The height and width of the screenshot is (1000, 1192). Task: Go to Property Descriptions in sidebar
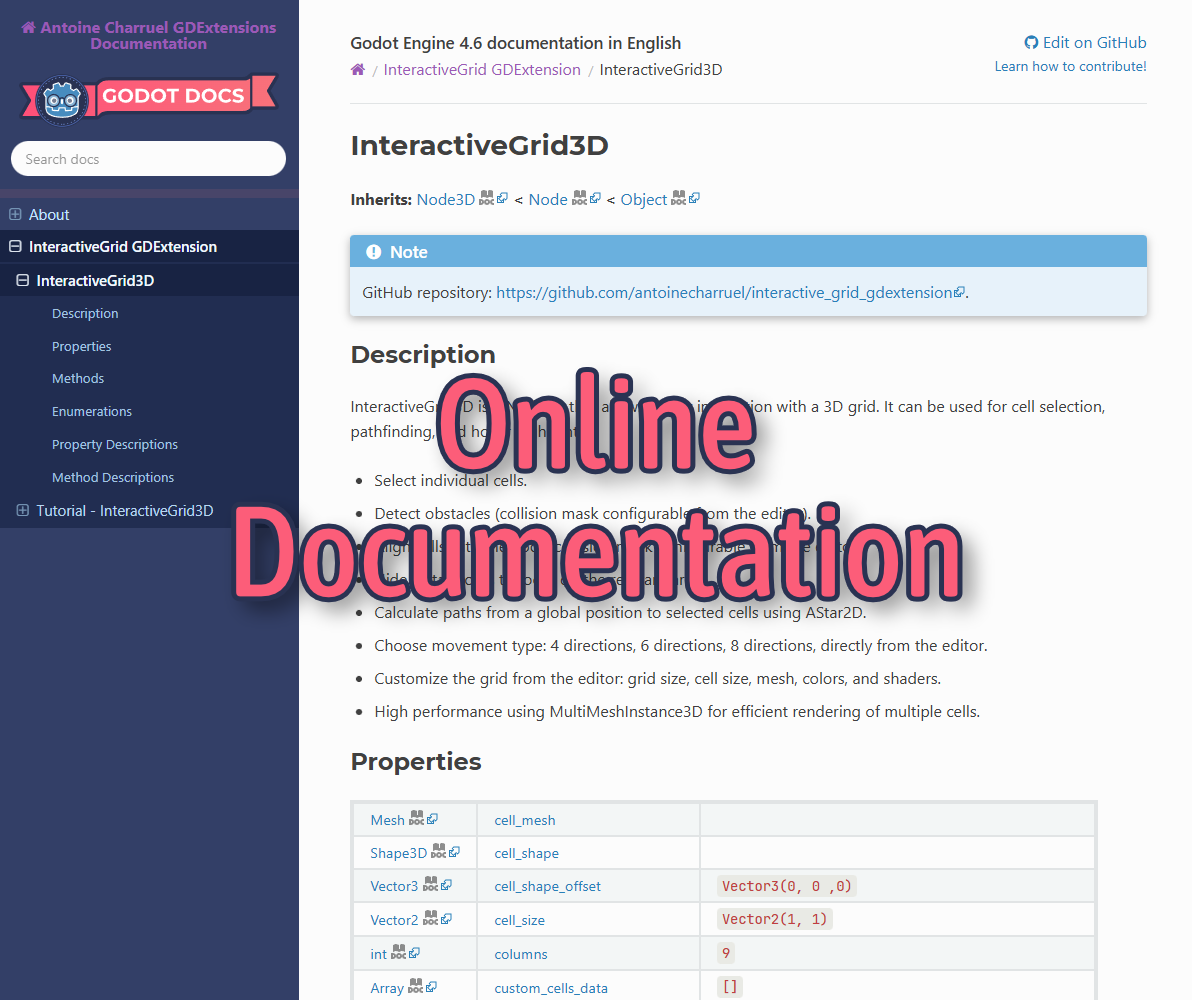pos(115,444)
